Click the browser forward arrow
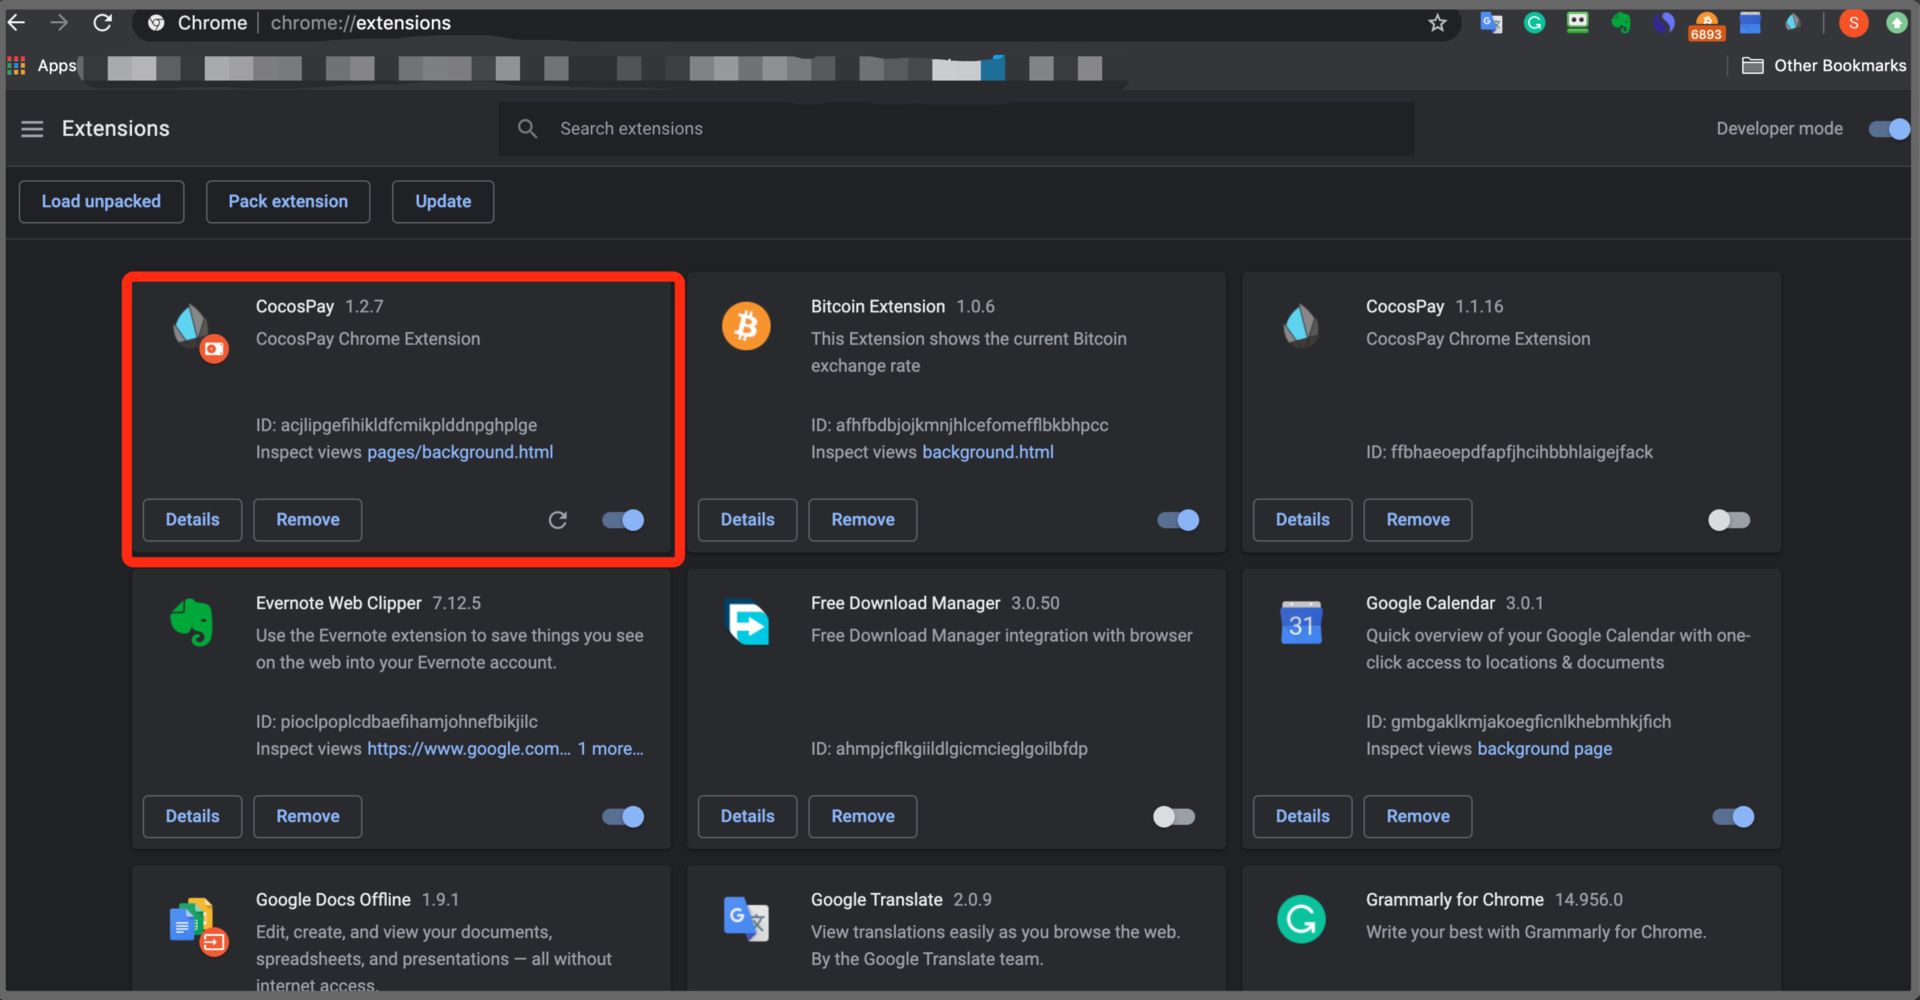 click(x=60, y=22)
